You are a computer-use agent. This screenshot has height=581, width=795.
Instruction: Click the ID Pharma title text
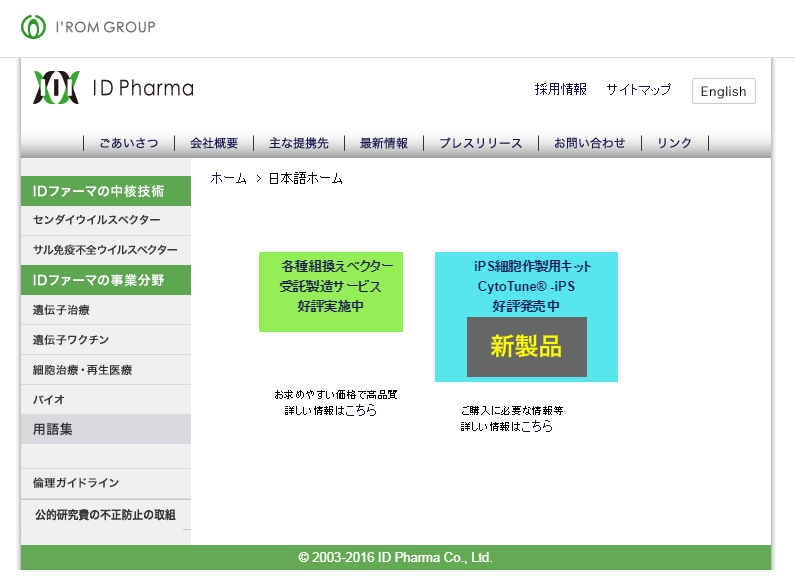[x=143, y=88]
